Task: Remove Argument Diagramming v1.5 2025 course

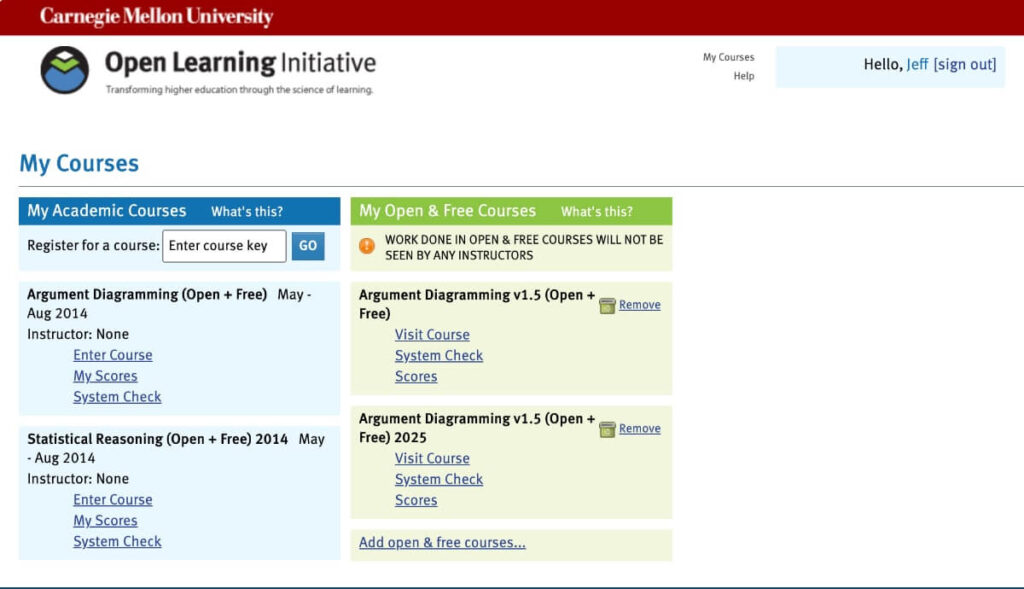Action: click(639, 429)
